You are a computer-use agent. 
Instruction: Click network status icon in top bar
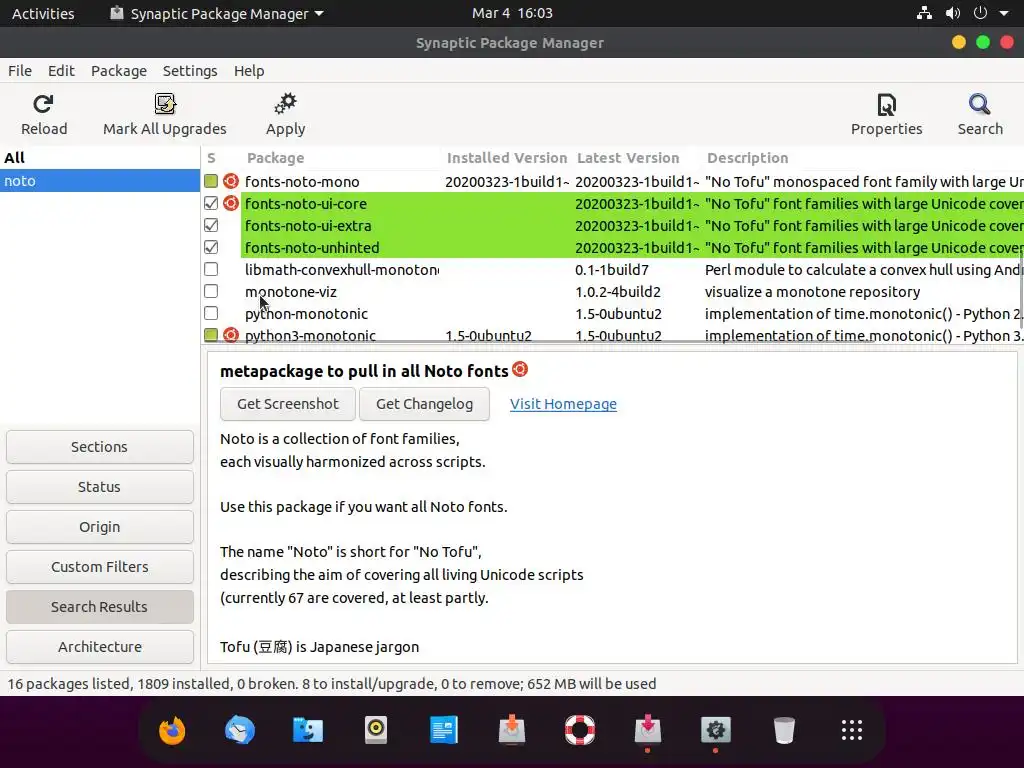pyautogui.click(x=924, y=13)
